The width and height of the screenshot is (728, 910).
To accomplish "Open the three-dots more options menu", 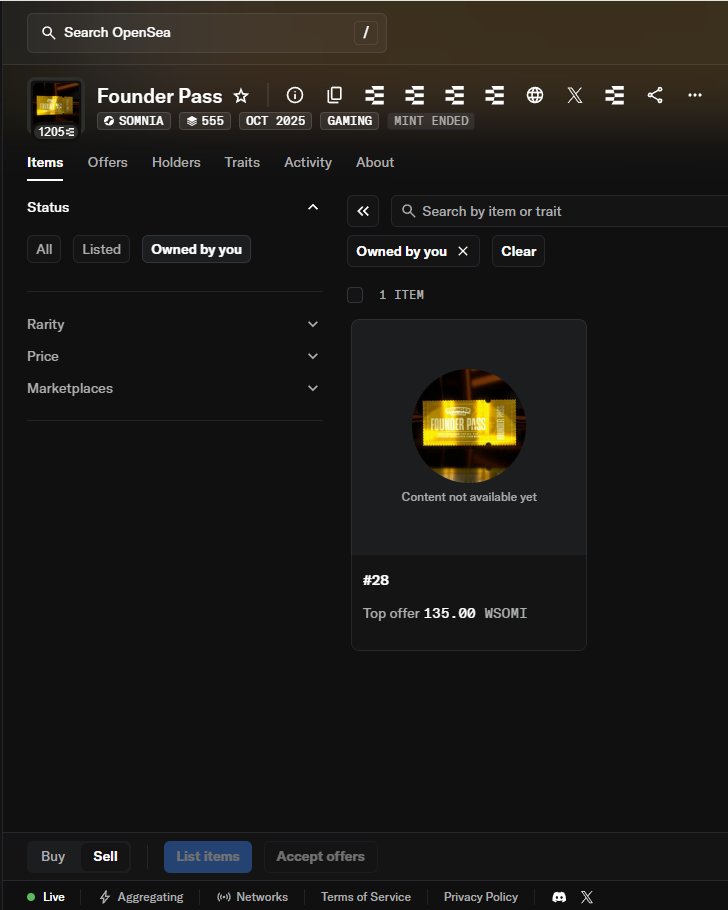I will 695,95.
